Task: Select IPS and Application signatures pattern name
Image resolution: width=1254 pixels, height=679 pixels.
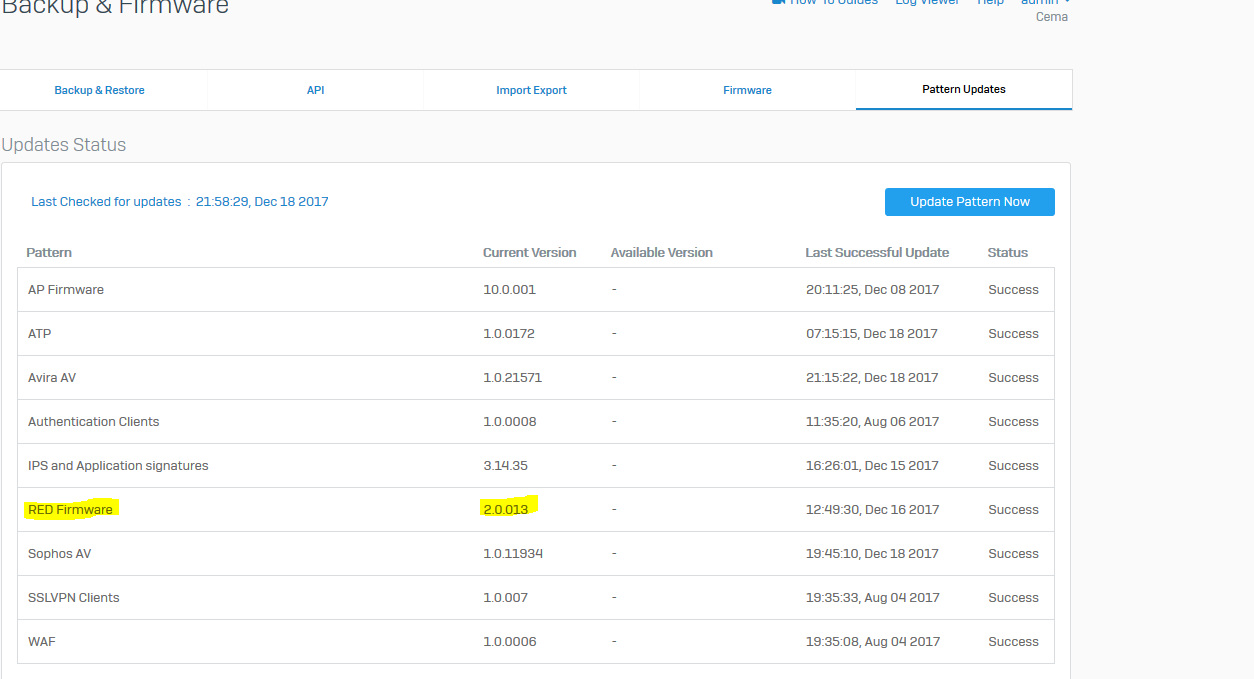Action: 118,466
